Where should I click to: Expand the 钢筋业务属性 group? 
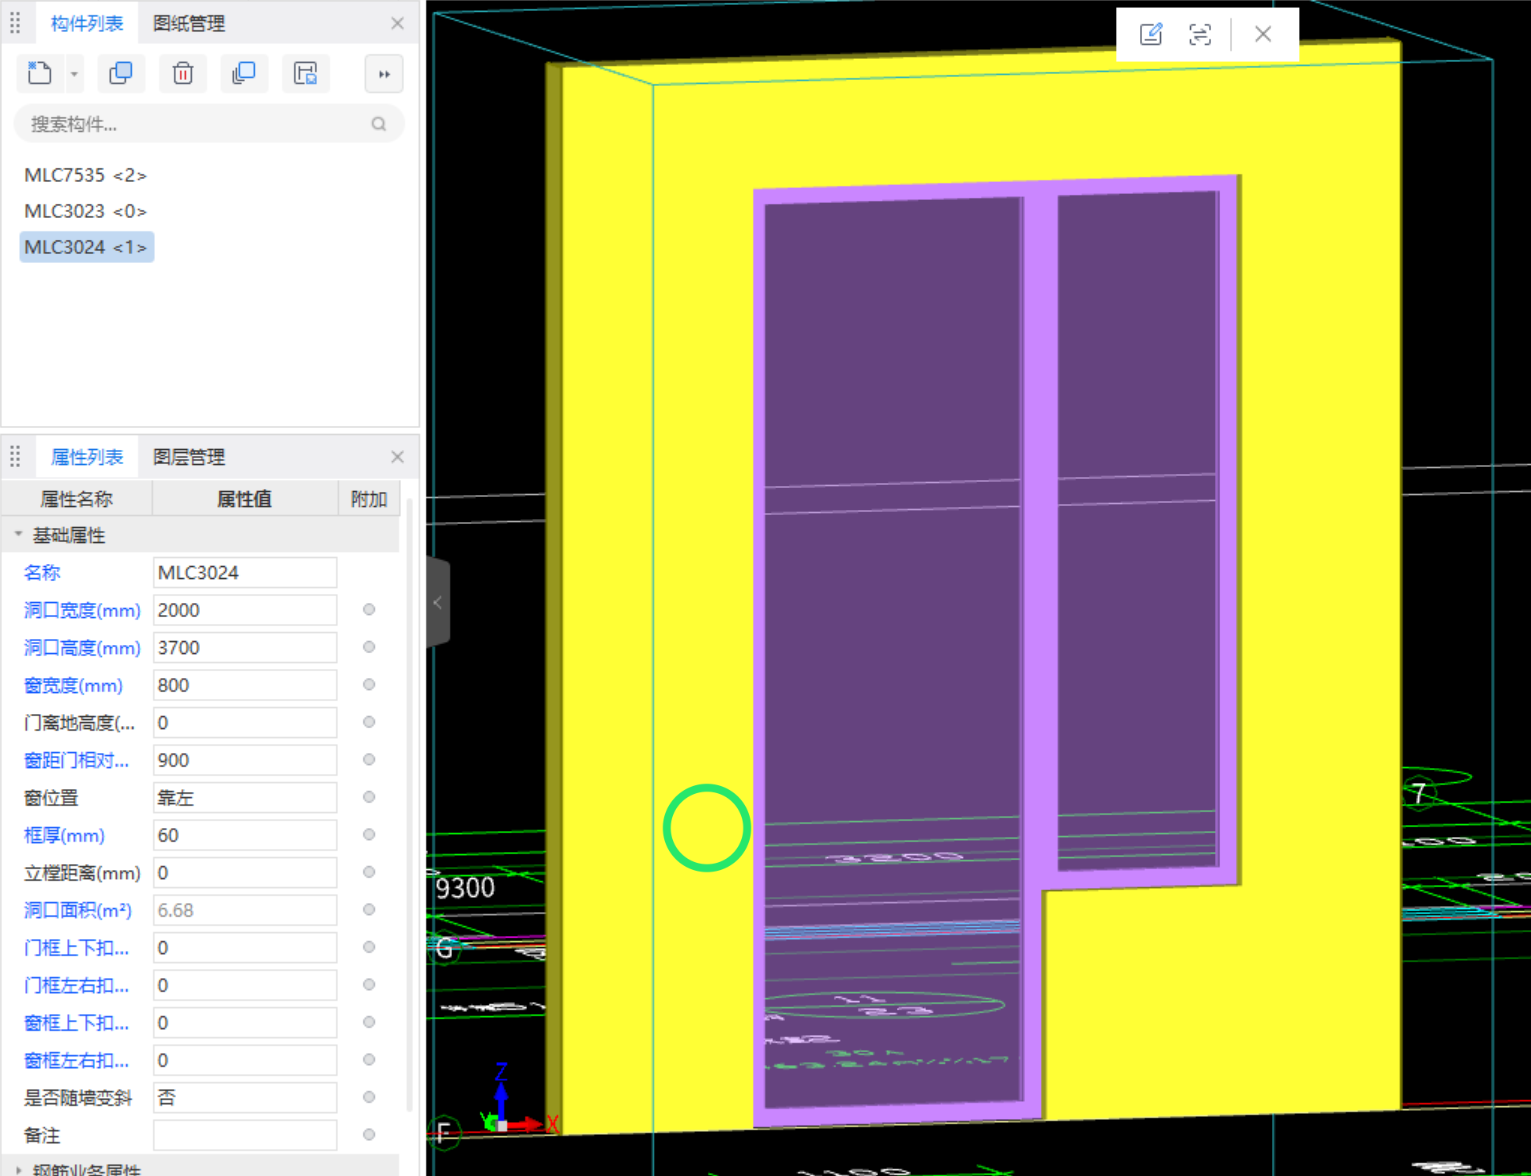tap(18, 1169)
